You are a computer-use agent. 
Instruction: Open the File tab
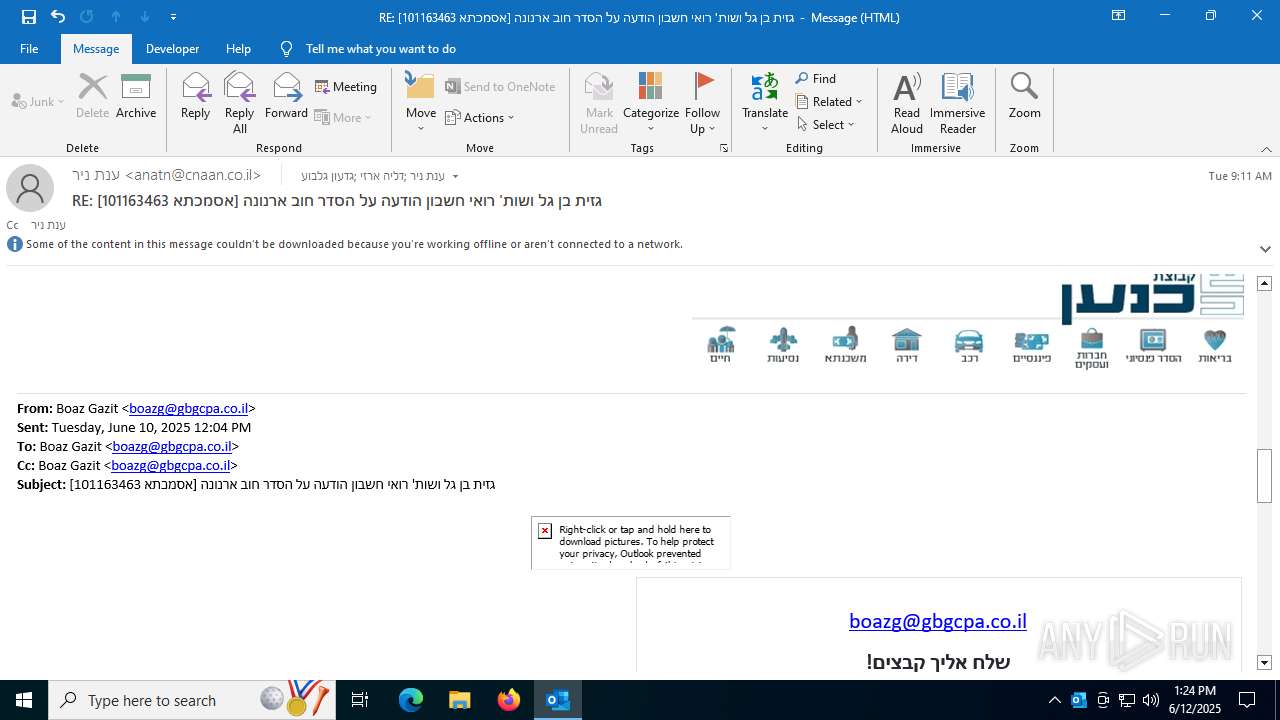[x=29, y=49]
